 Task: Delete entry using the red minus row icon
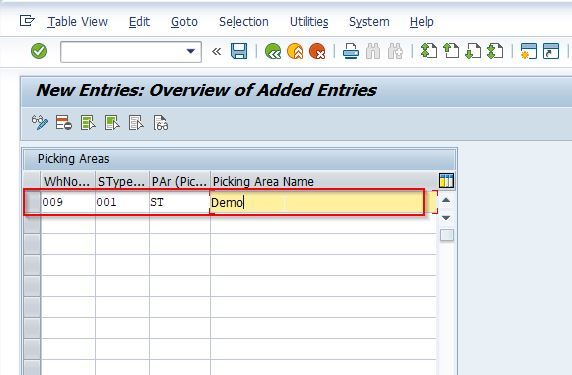click(63, 123)
